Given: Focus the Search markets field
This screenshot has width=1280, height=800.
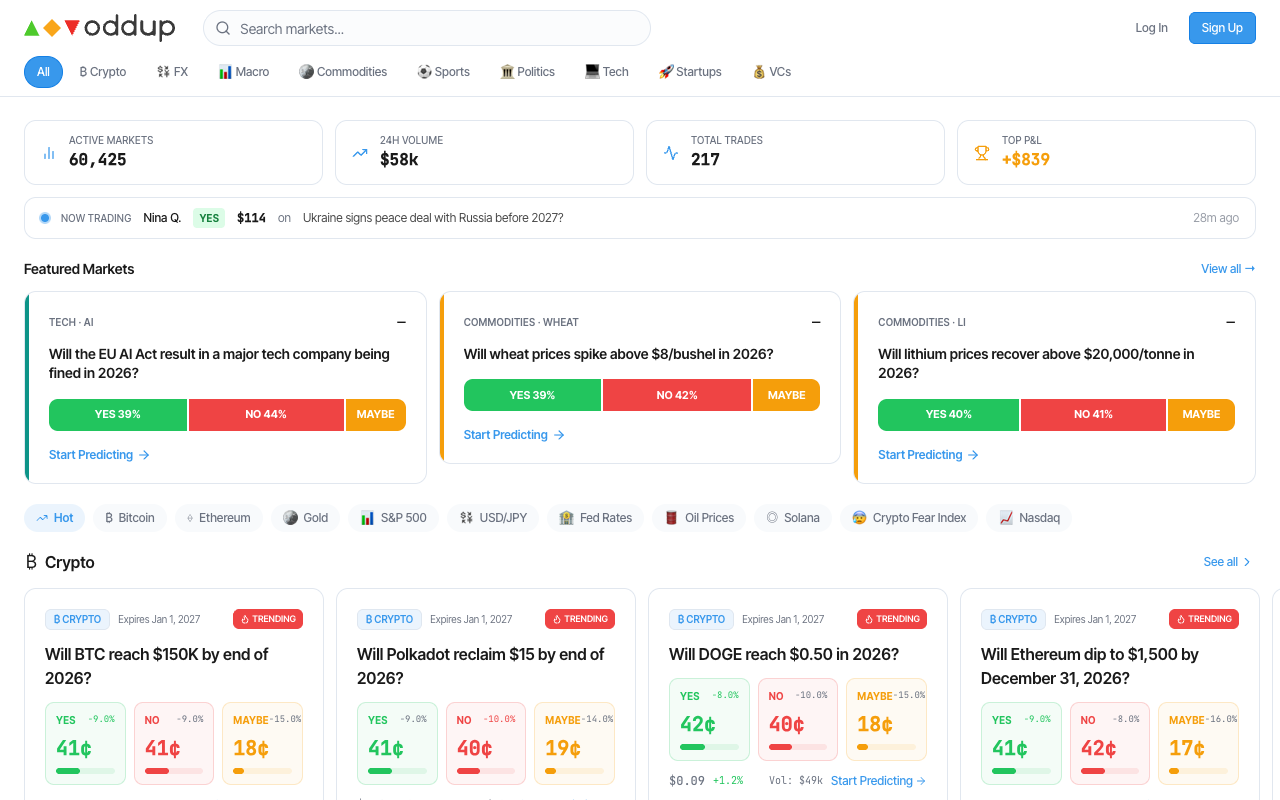Looking at the screenshot, I should click(427, 28).
